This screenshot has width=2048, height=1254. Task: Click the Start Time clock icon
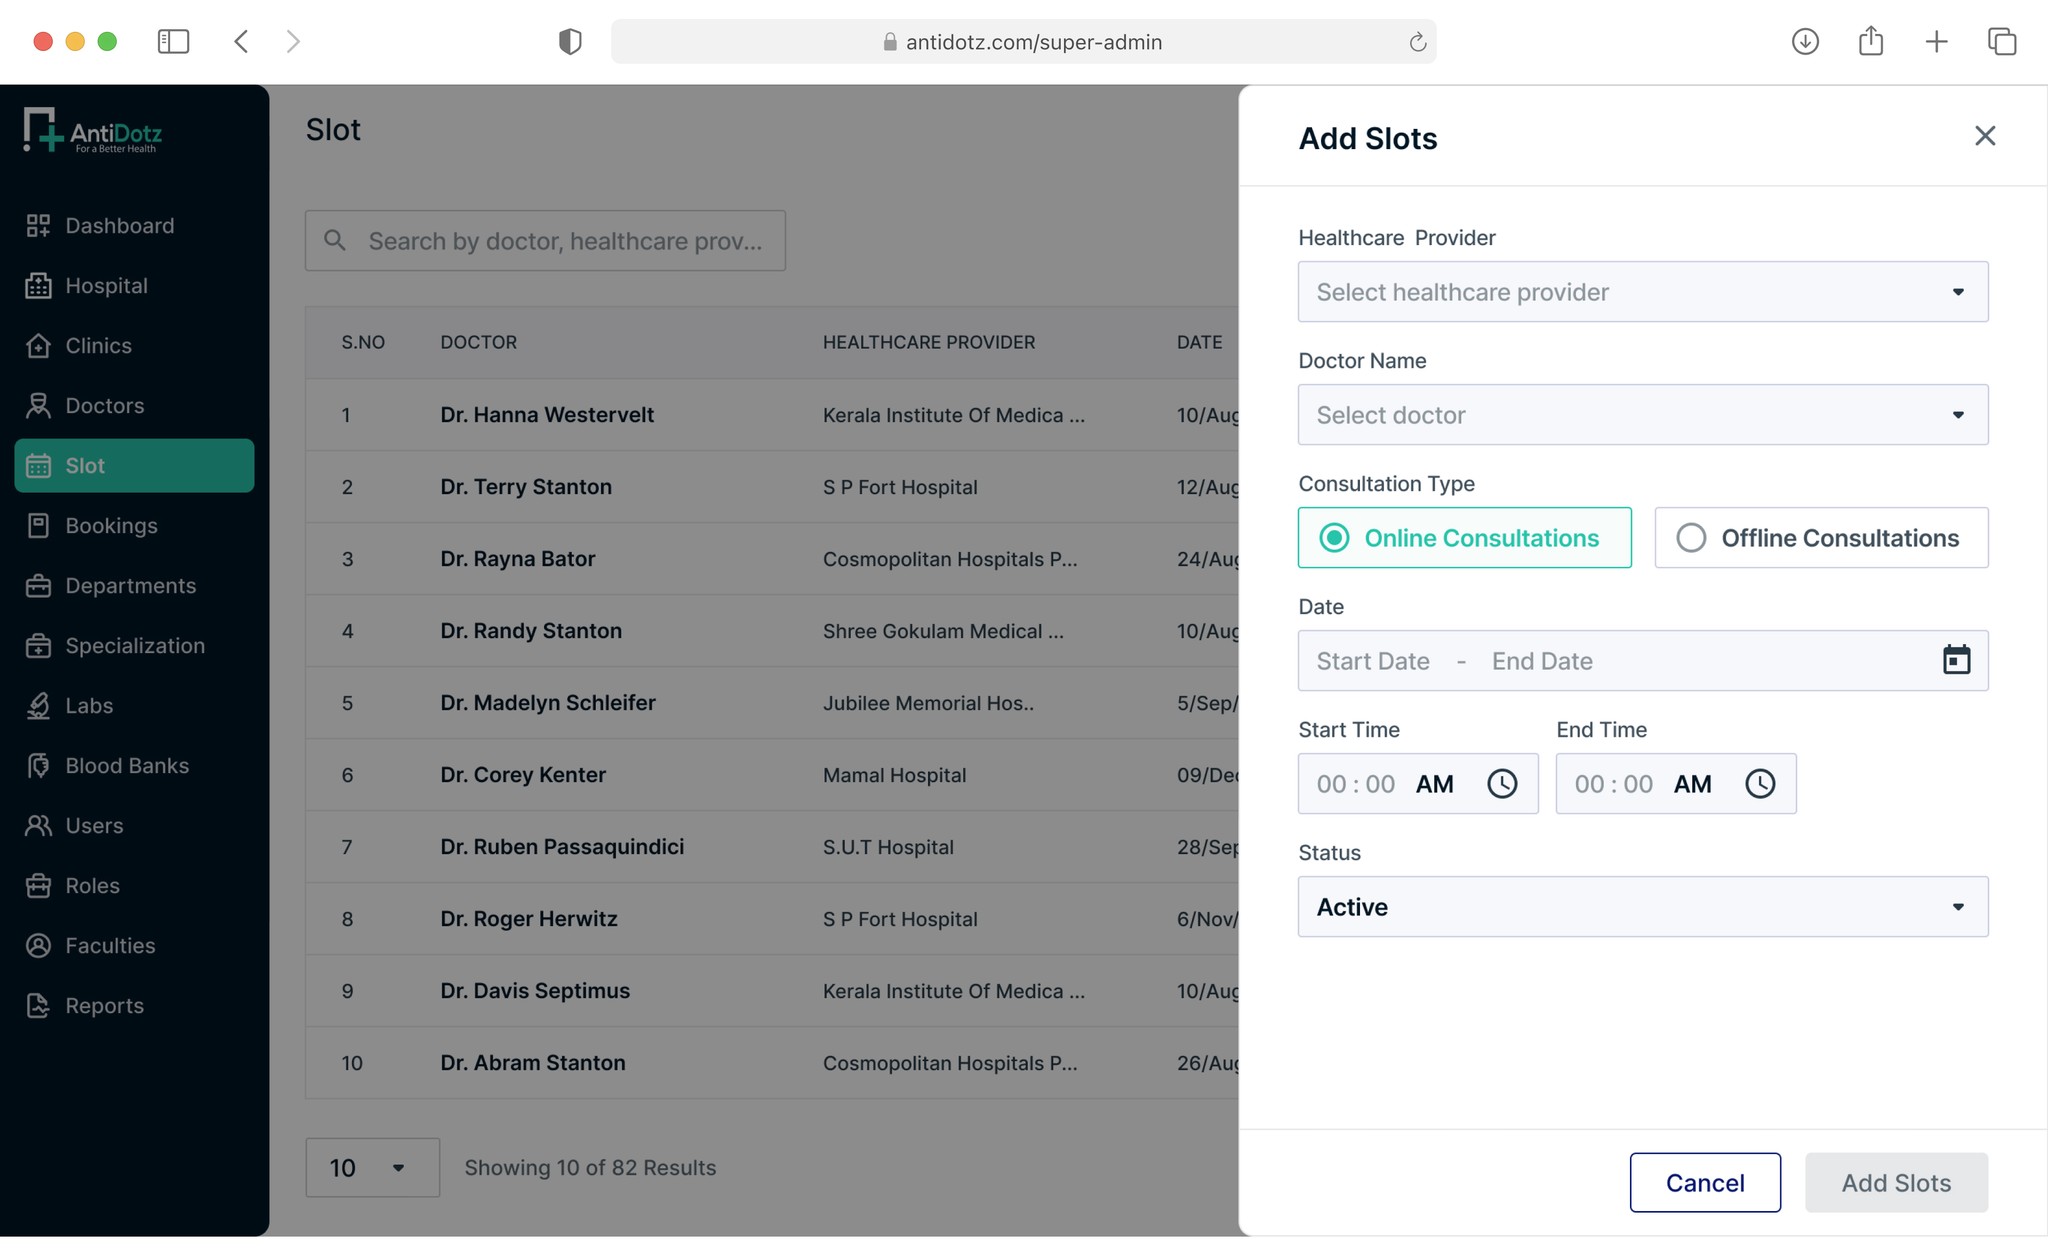(x=1501, y=783)
